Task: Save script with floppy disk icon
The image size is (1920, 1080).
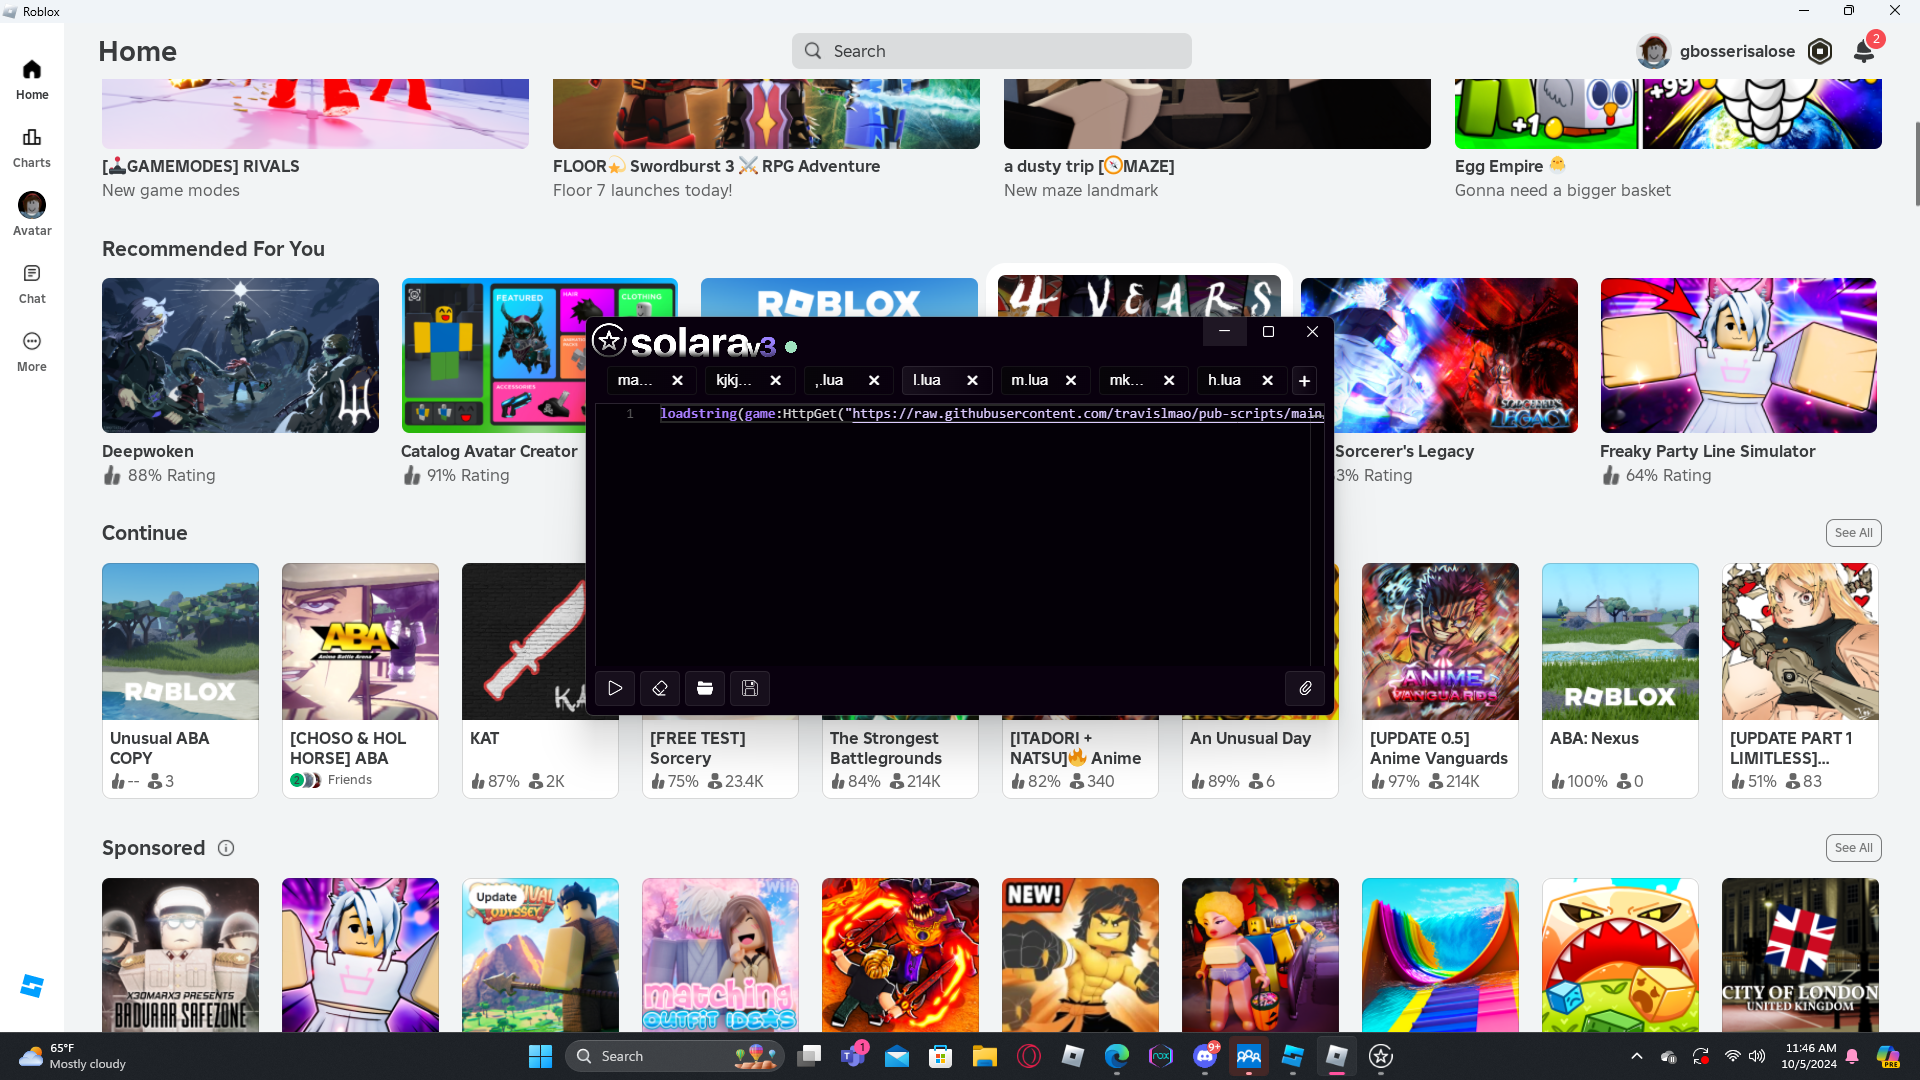Action: [x=750, y=688]
